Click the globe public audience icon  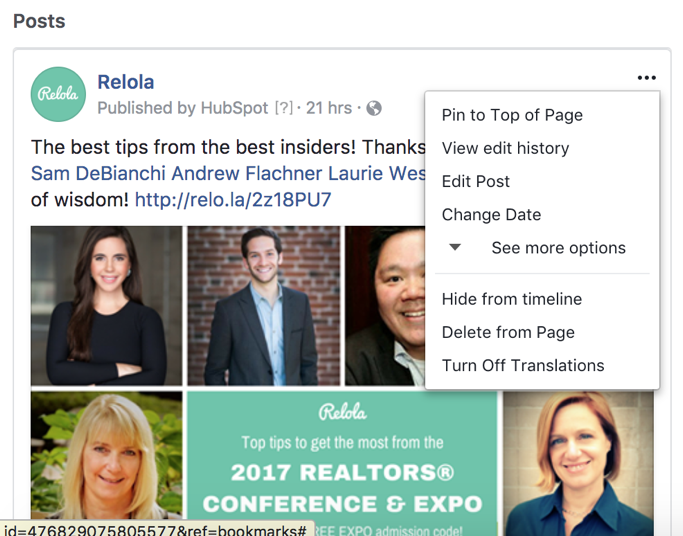click(374, 108)
